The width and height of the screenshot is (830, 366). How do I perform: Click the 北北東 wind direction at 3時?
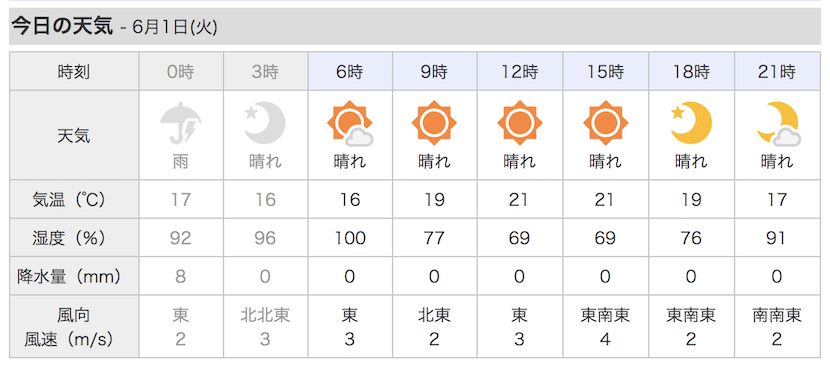click(265, 315)
